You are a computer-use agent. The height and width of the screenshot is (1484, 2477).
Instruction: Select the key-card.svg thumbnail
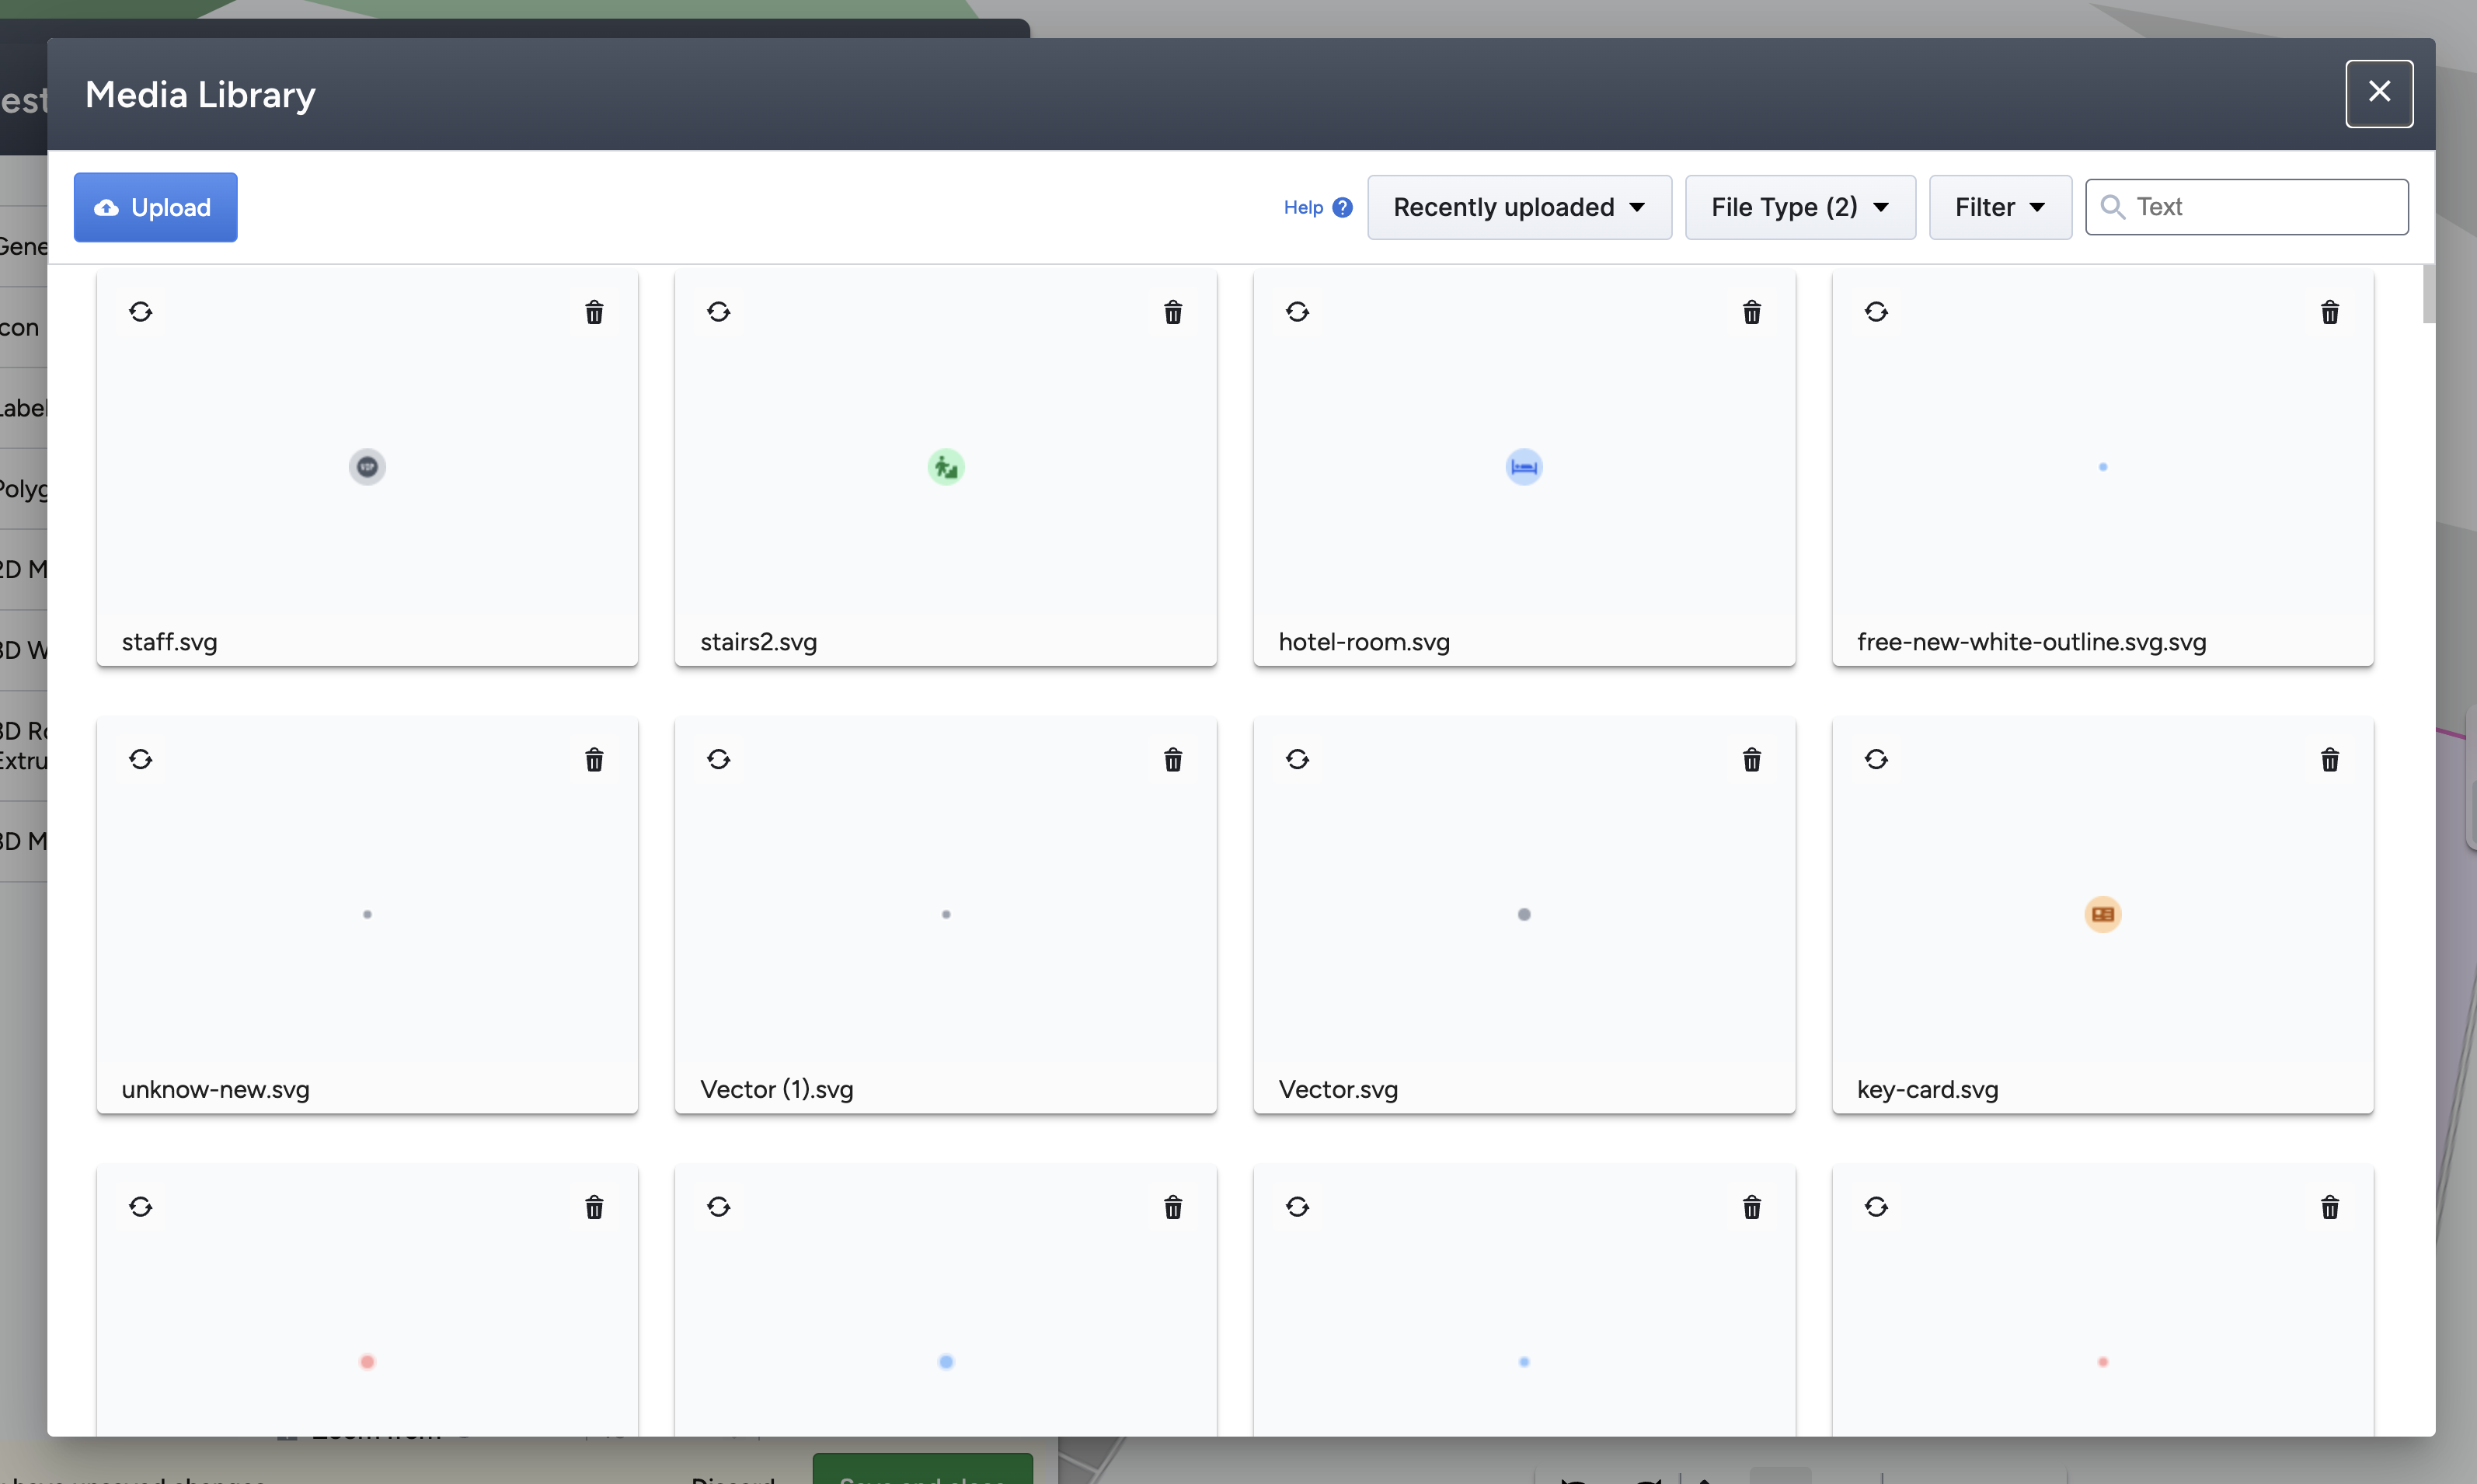point(2102,914)
